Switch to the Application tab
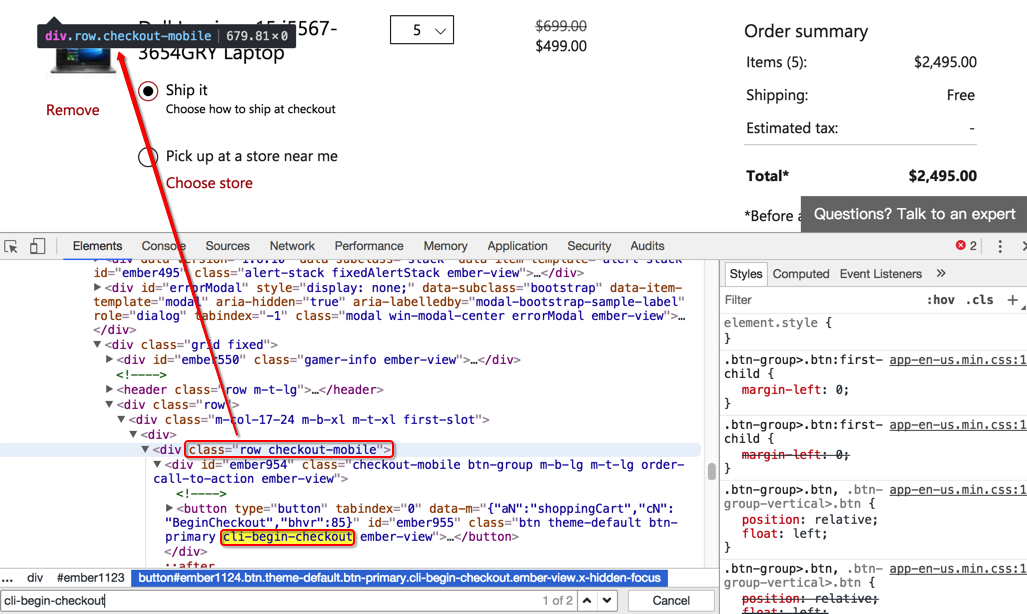 tap(517, 246)
